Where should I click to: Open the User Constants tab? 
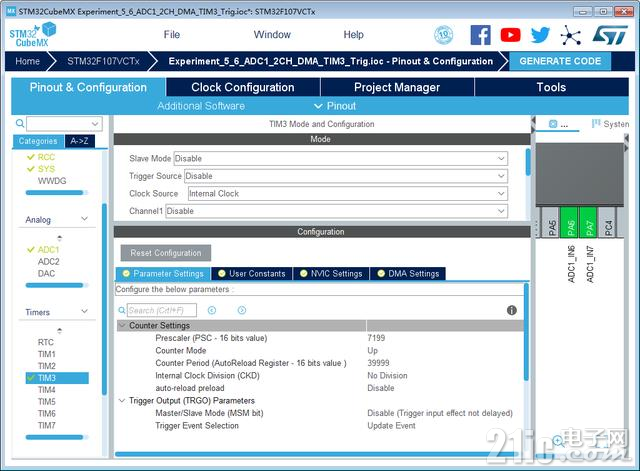252,273
